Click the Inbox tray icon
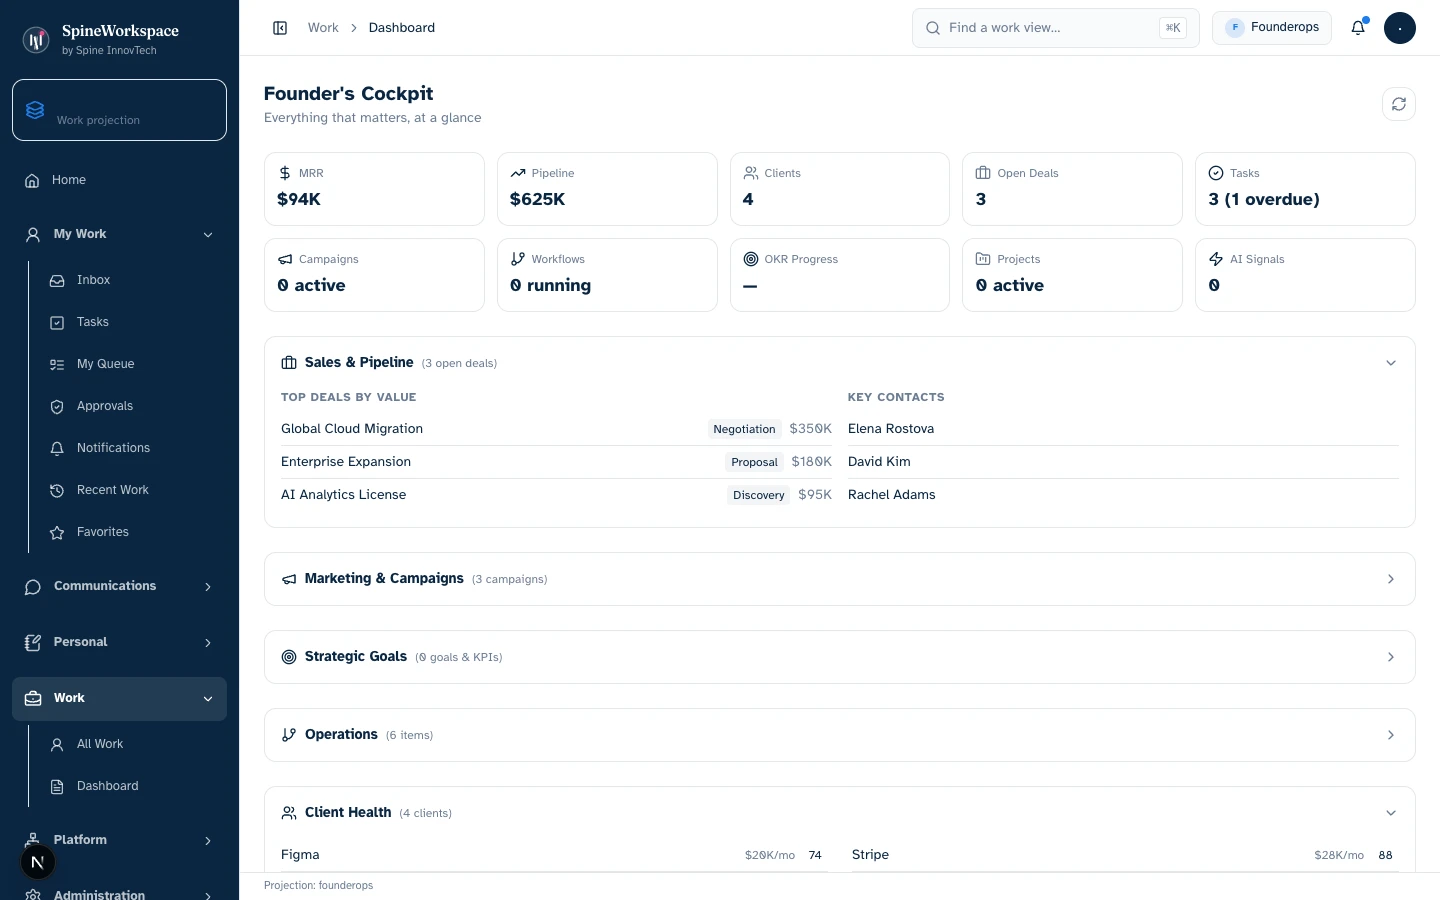The height and width of the screenshot is (900, 1440). pos(57,281)
